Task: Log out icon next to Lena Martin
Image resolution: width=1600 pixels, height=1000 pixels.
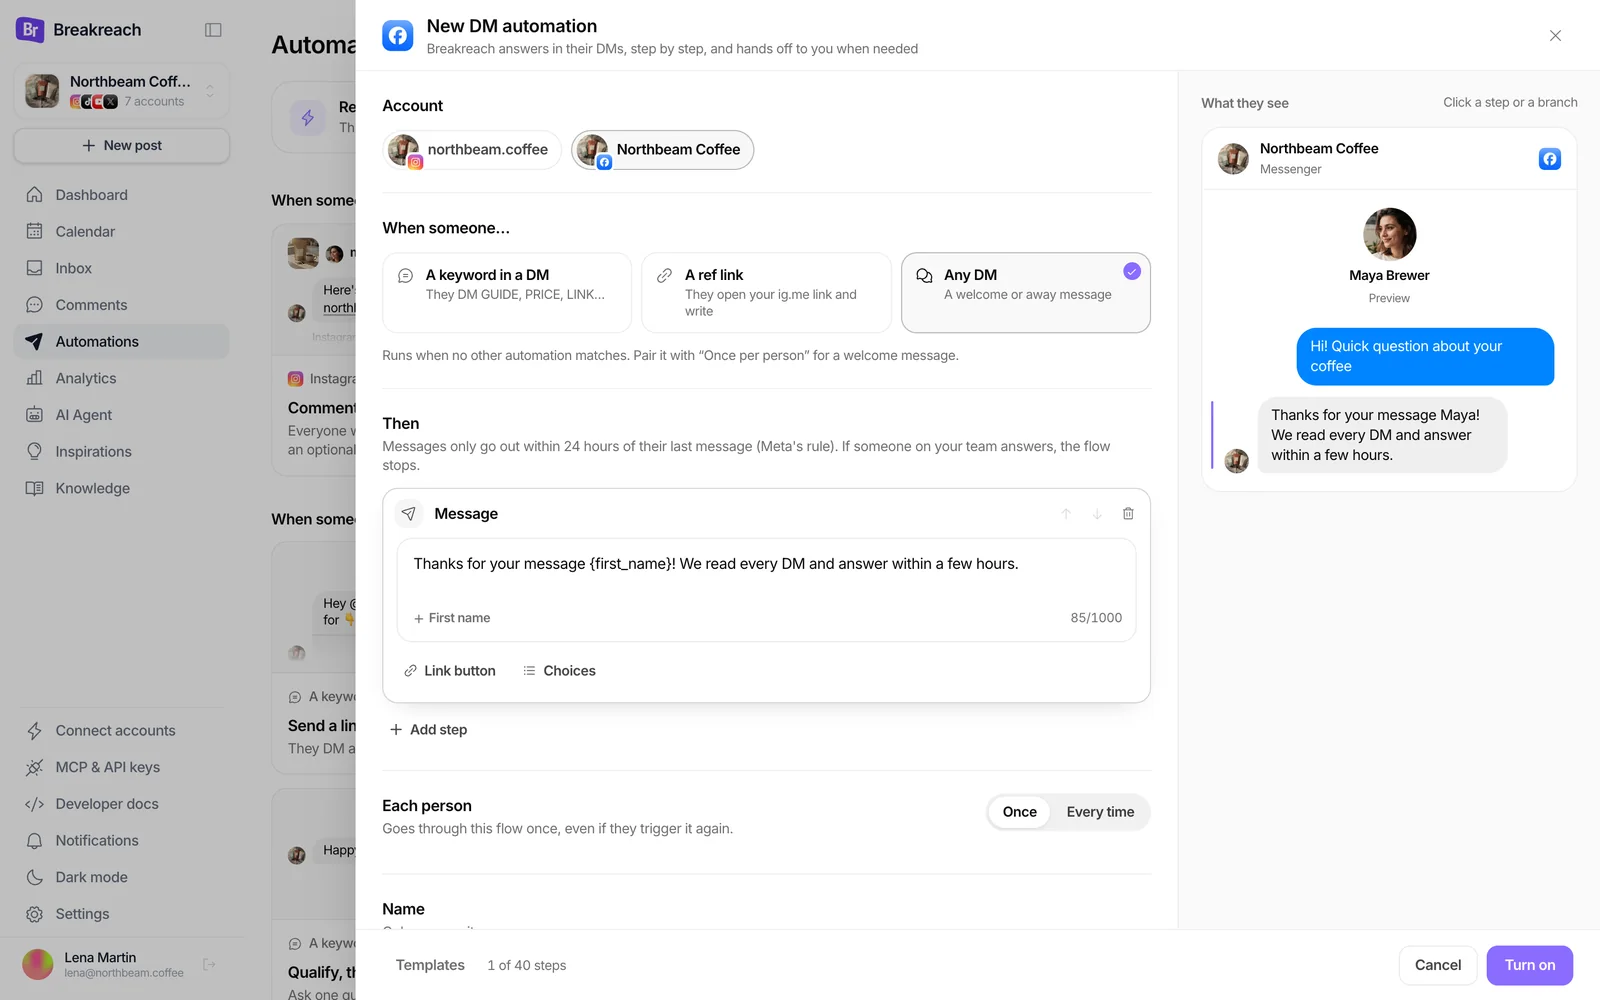Action: pos(209,965)
